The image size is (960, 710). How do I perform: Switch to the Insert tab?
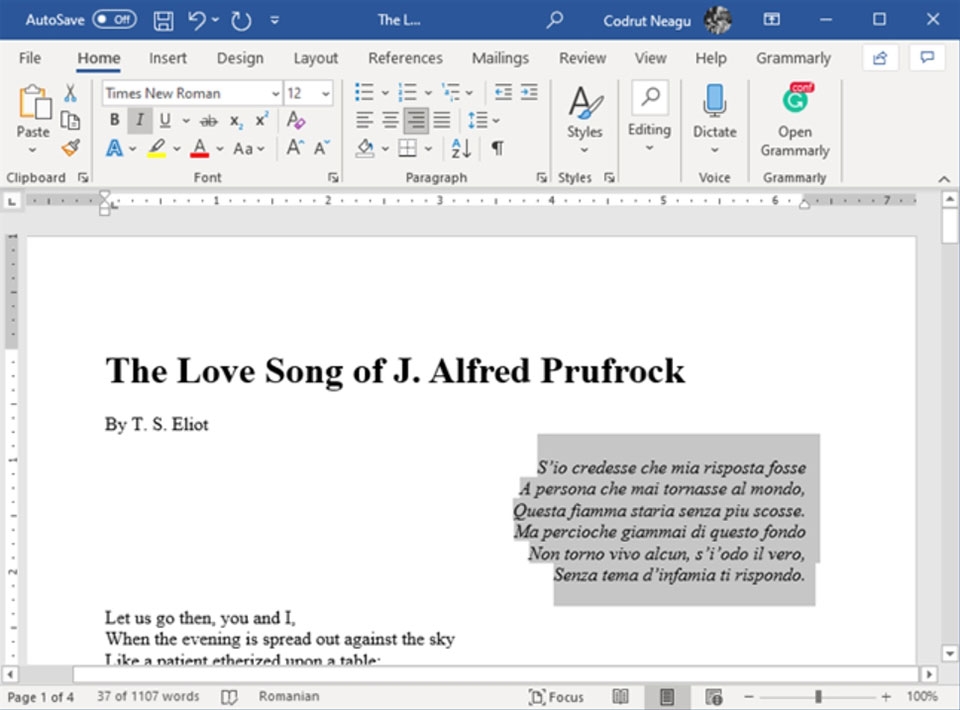point(168,58)
